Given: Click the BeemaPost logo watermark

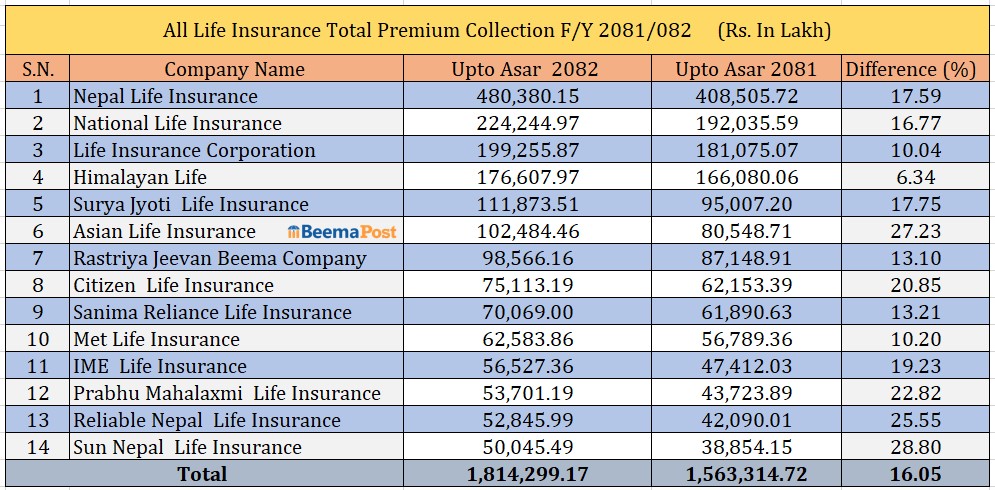Looking at the screenshot, I should [x=342, y=232].
